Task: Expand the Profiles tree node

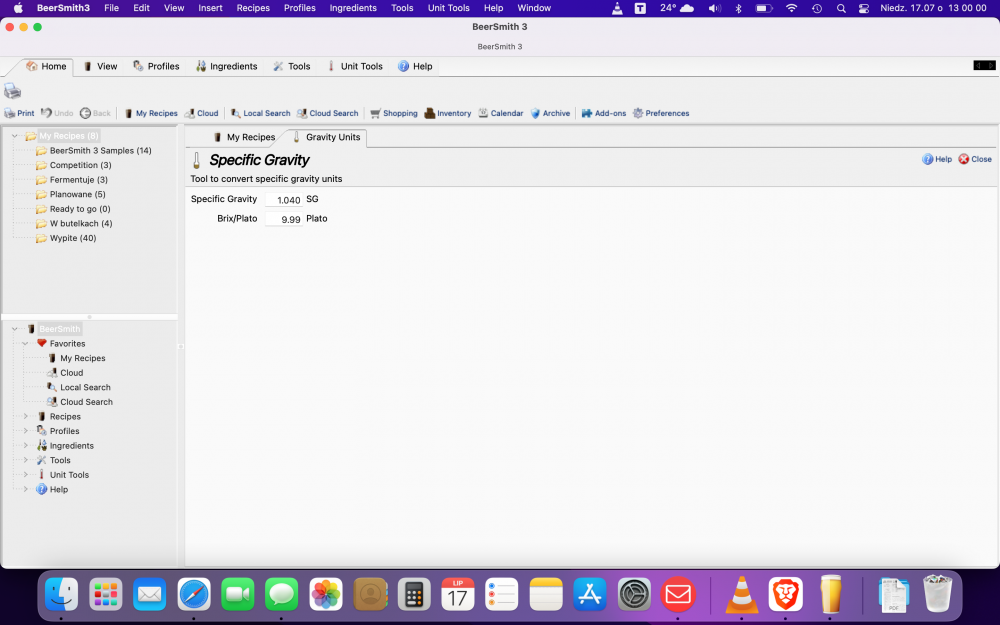Action: point(26,431)
